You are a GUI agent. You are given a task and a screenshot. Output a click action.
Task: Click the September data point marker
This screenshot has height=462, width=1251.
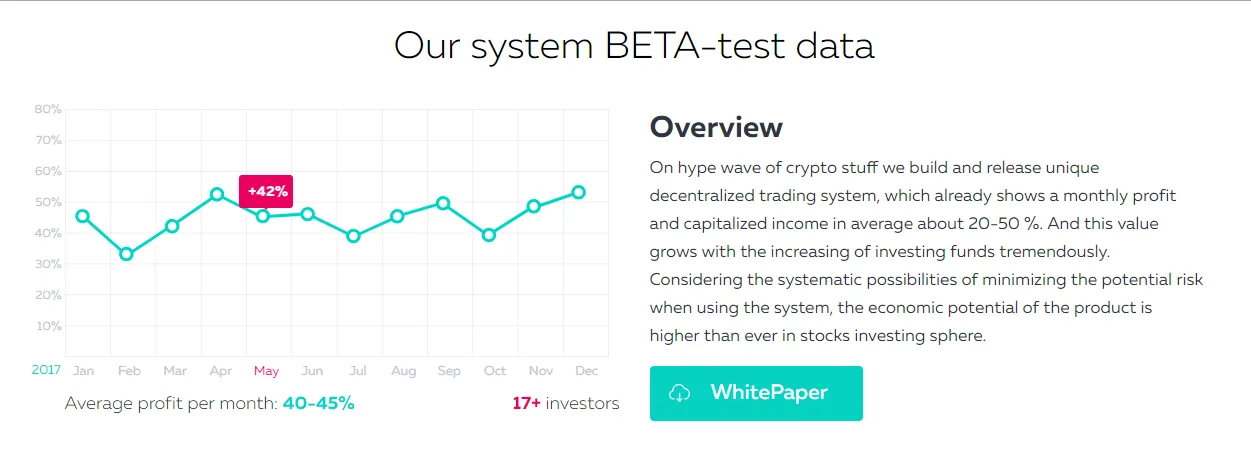coord(443,203)
